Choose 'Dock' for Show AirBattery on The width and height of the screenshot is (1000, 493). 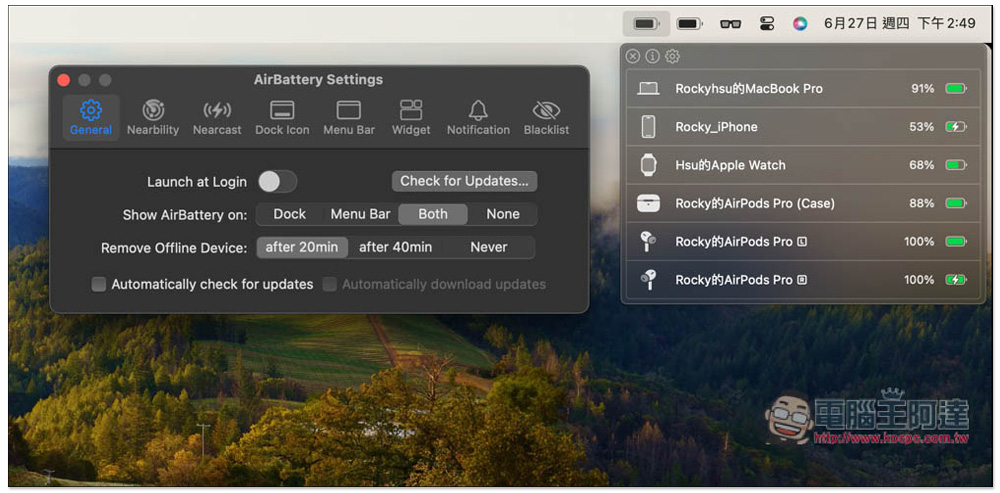290,214
